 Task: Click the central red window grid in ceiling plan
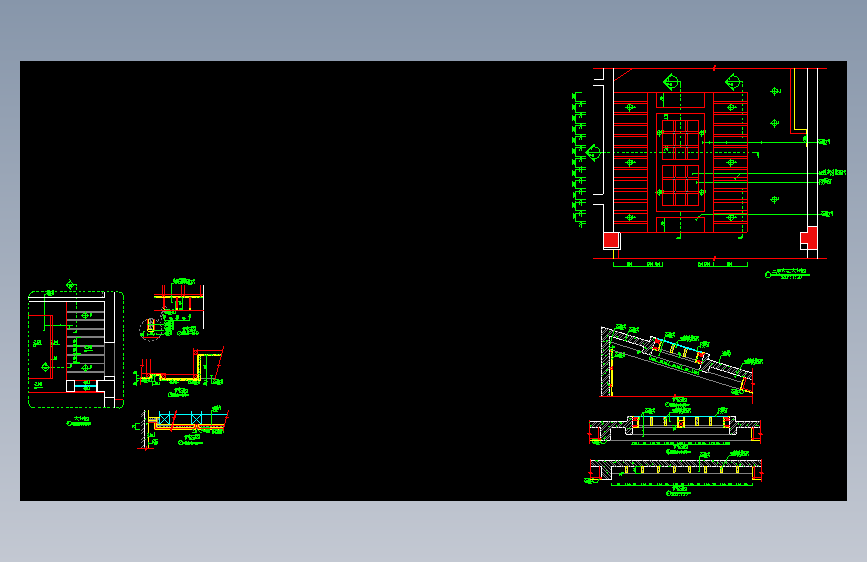pos(681,163)
